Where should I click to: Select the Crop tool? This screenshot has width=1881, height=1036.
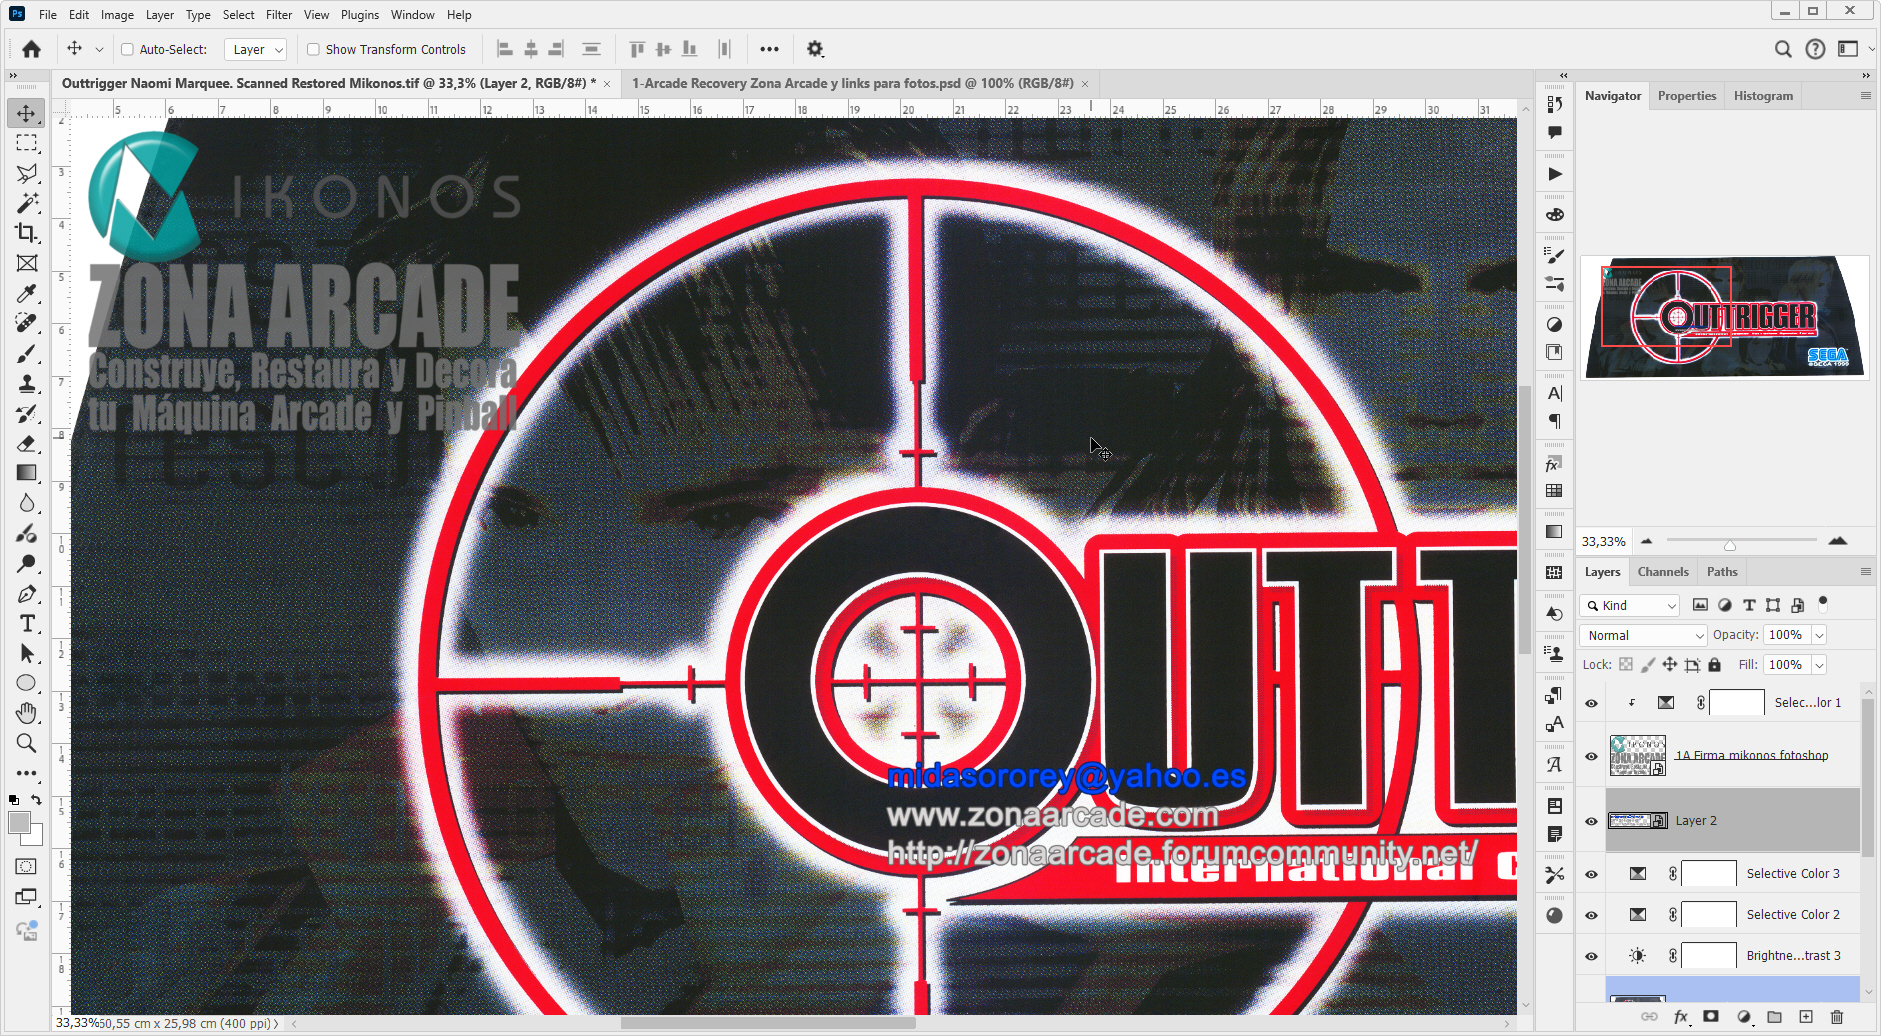click(x=27, y=233)
